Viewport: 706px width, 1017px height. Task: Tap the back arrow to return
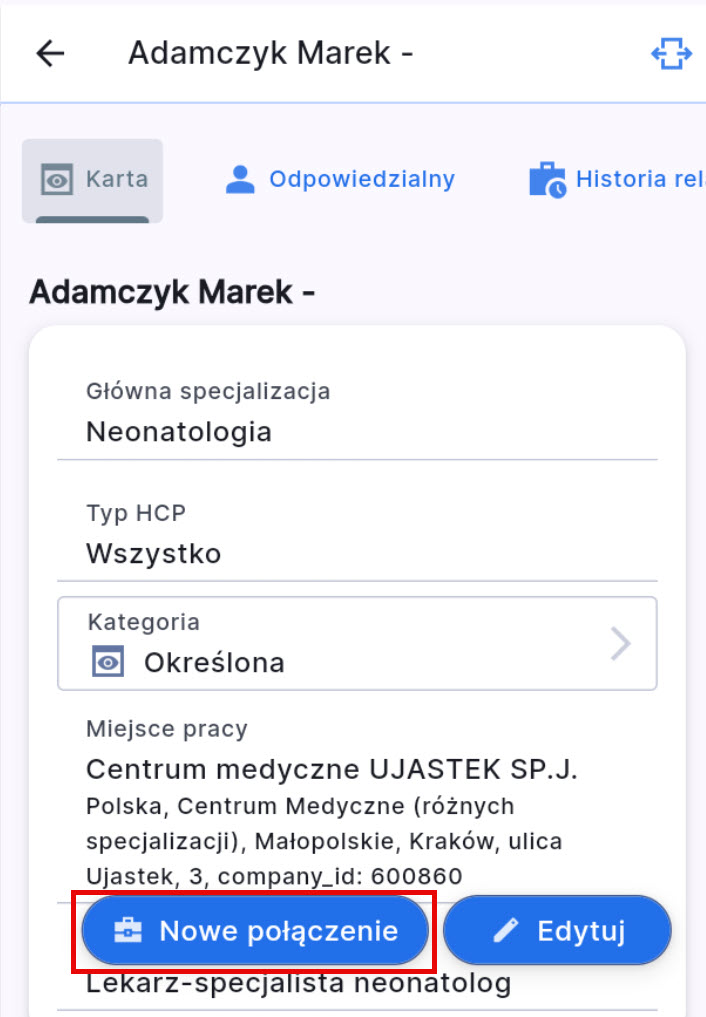[48, 53]
